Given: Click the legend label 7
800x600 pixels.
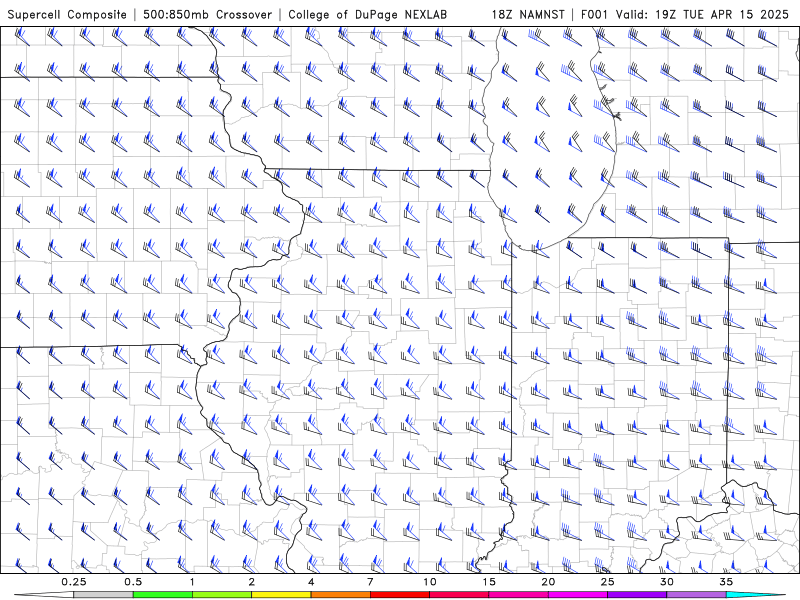Looking at the screenshot, I should (370, 582).
